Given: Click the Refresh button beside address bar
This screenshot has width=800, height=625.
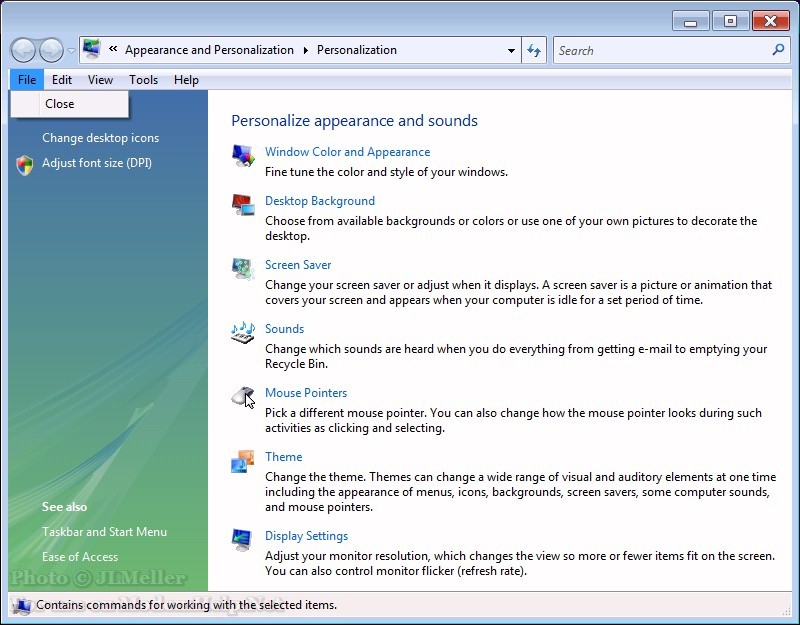Looking at the screenshot, I should pos(534,50).
